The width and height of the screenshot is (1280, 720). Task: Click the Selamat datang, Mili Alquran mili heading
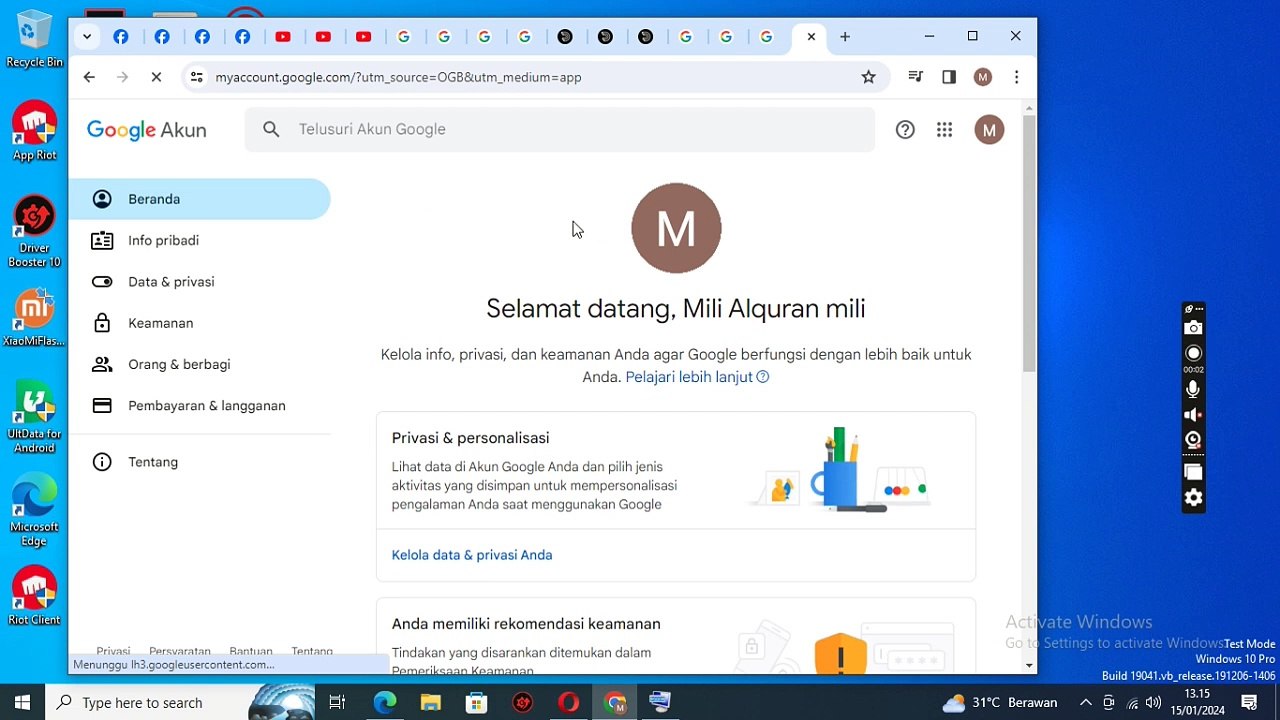(x=676, y=309)
